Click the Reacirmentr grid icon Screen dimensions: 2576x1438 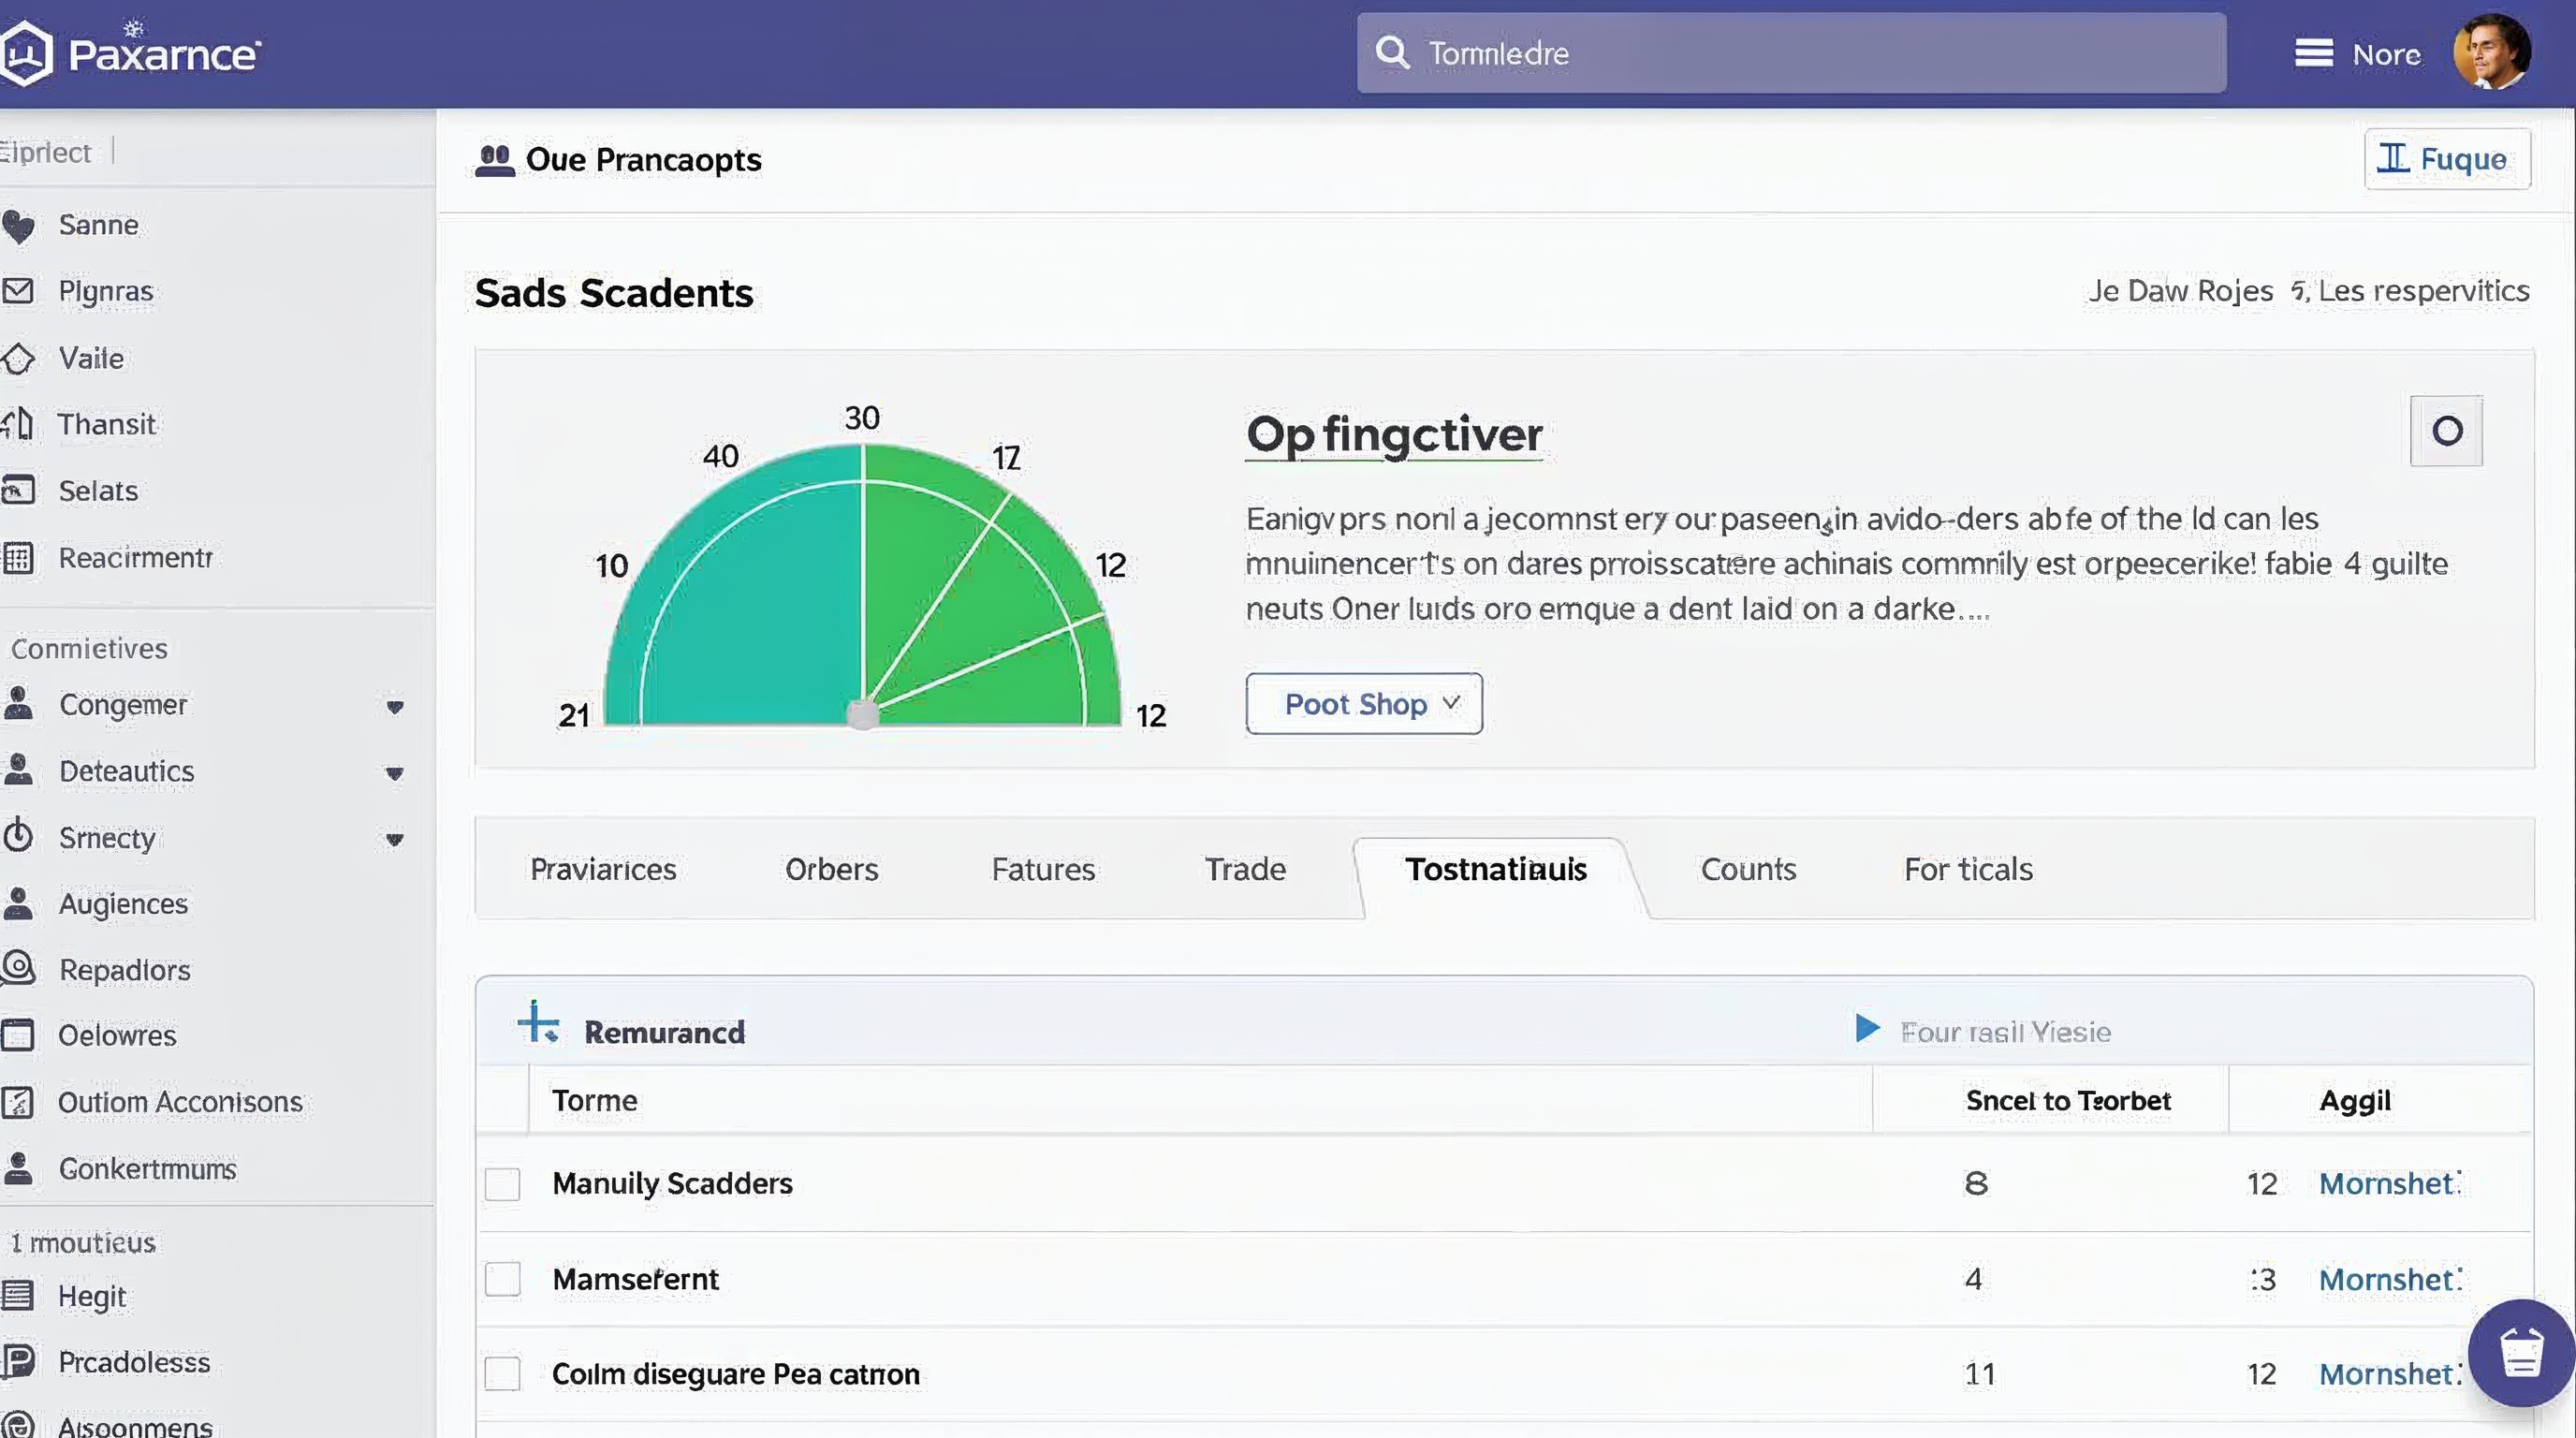coord(18,558)
